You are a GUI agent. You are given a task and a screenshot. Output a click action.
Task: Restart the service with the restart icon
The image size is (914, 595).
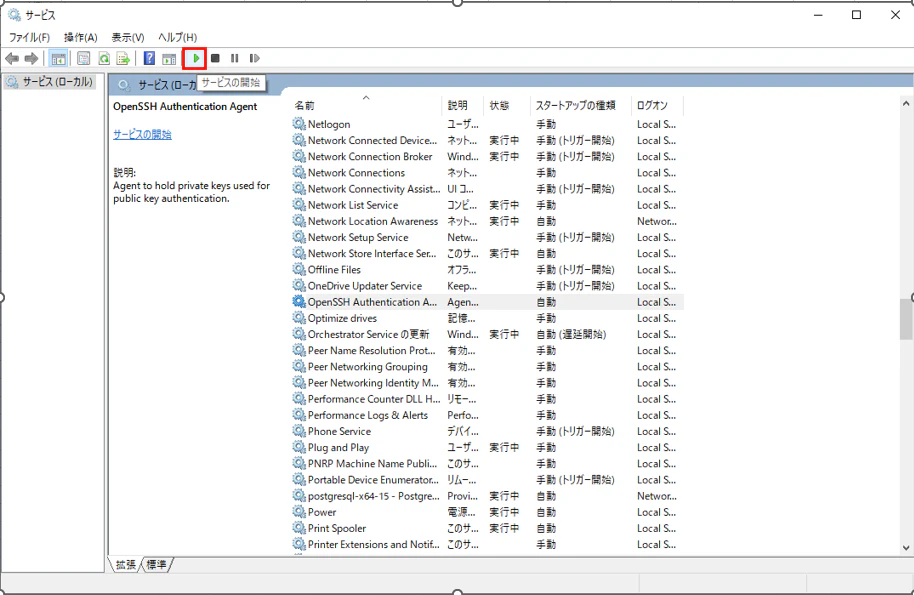254,58
